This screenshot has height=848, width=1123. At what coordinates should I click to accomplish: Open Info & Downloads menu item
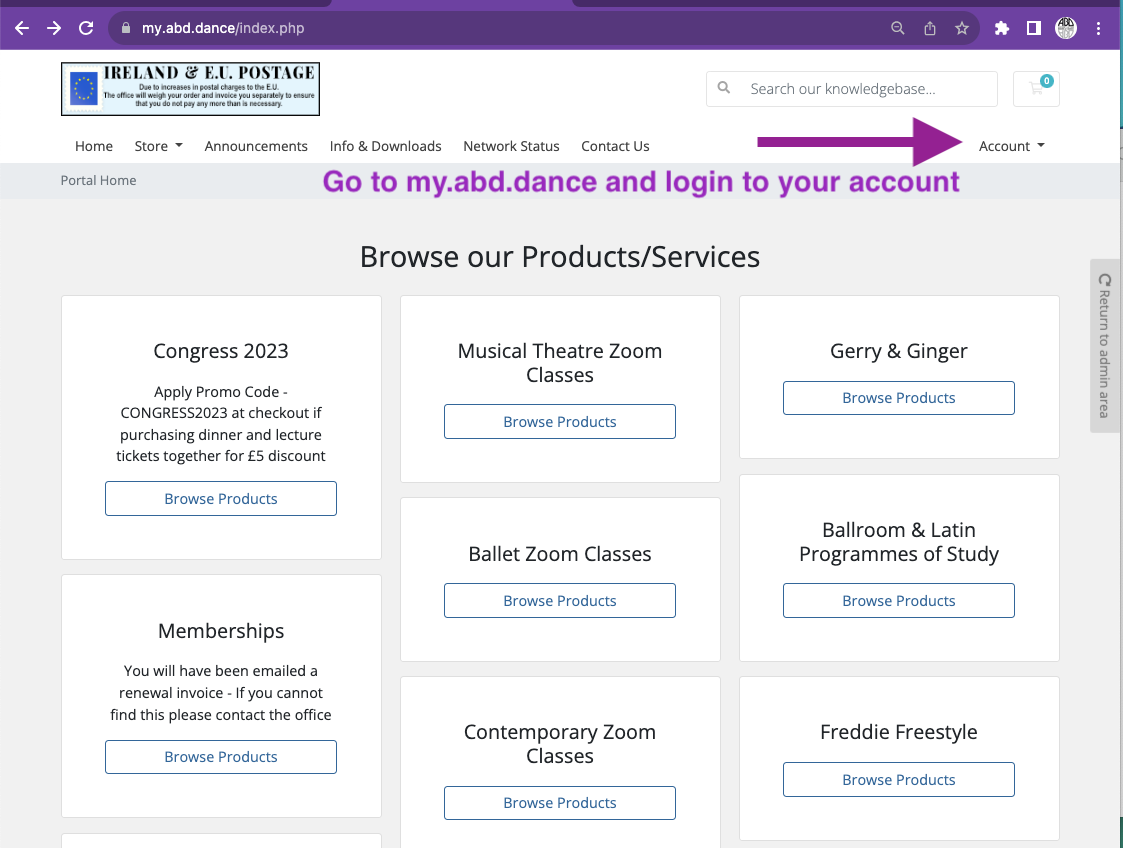click(385, 146)
